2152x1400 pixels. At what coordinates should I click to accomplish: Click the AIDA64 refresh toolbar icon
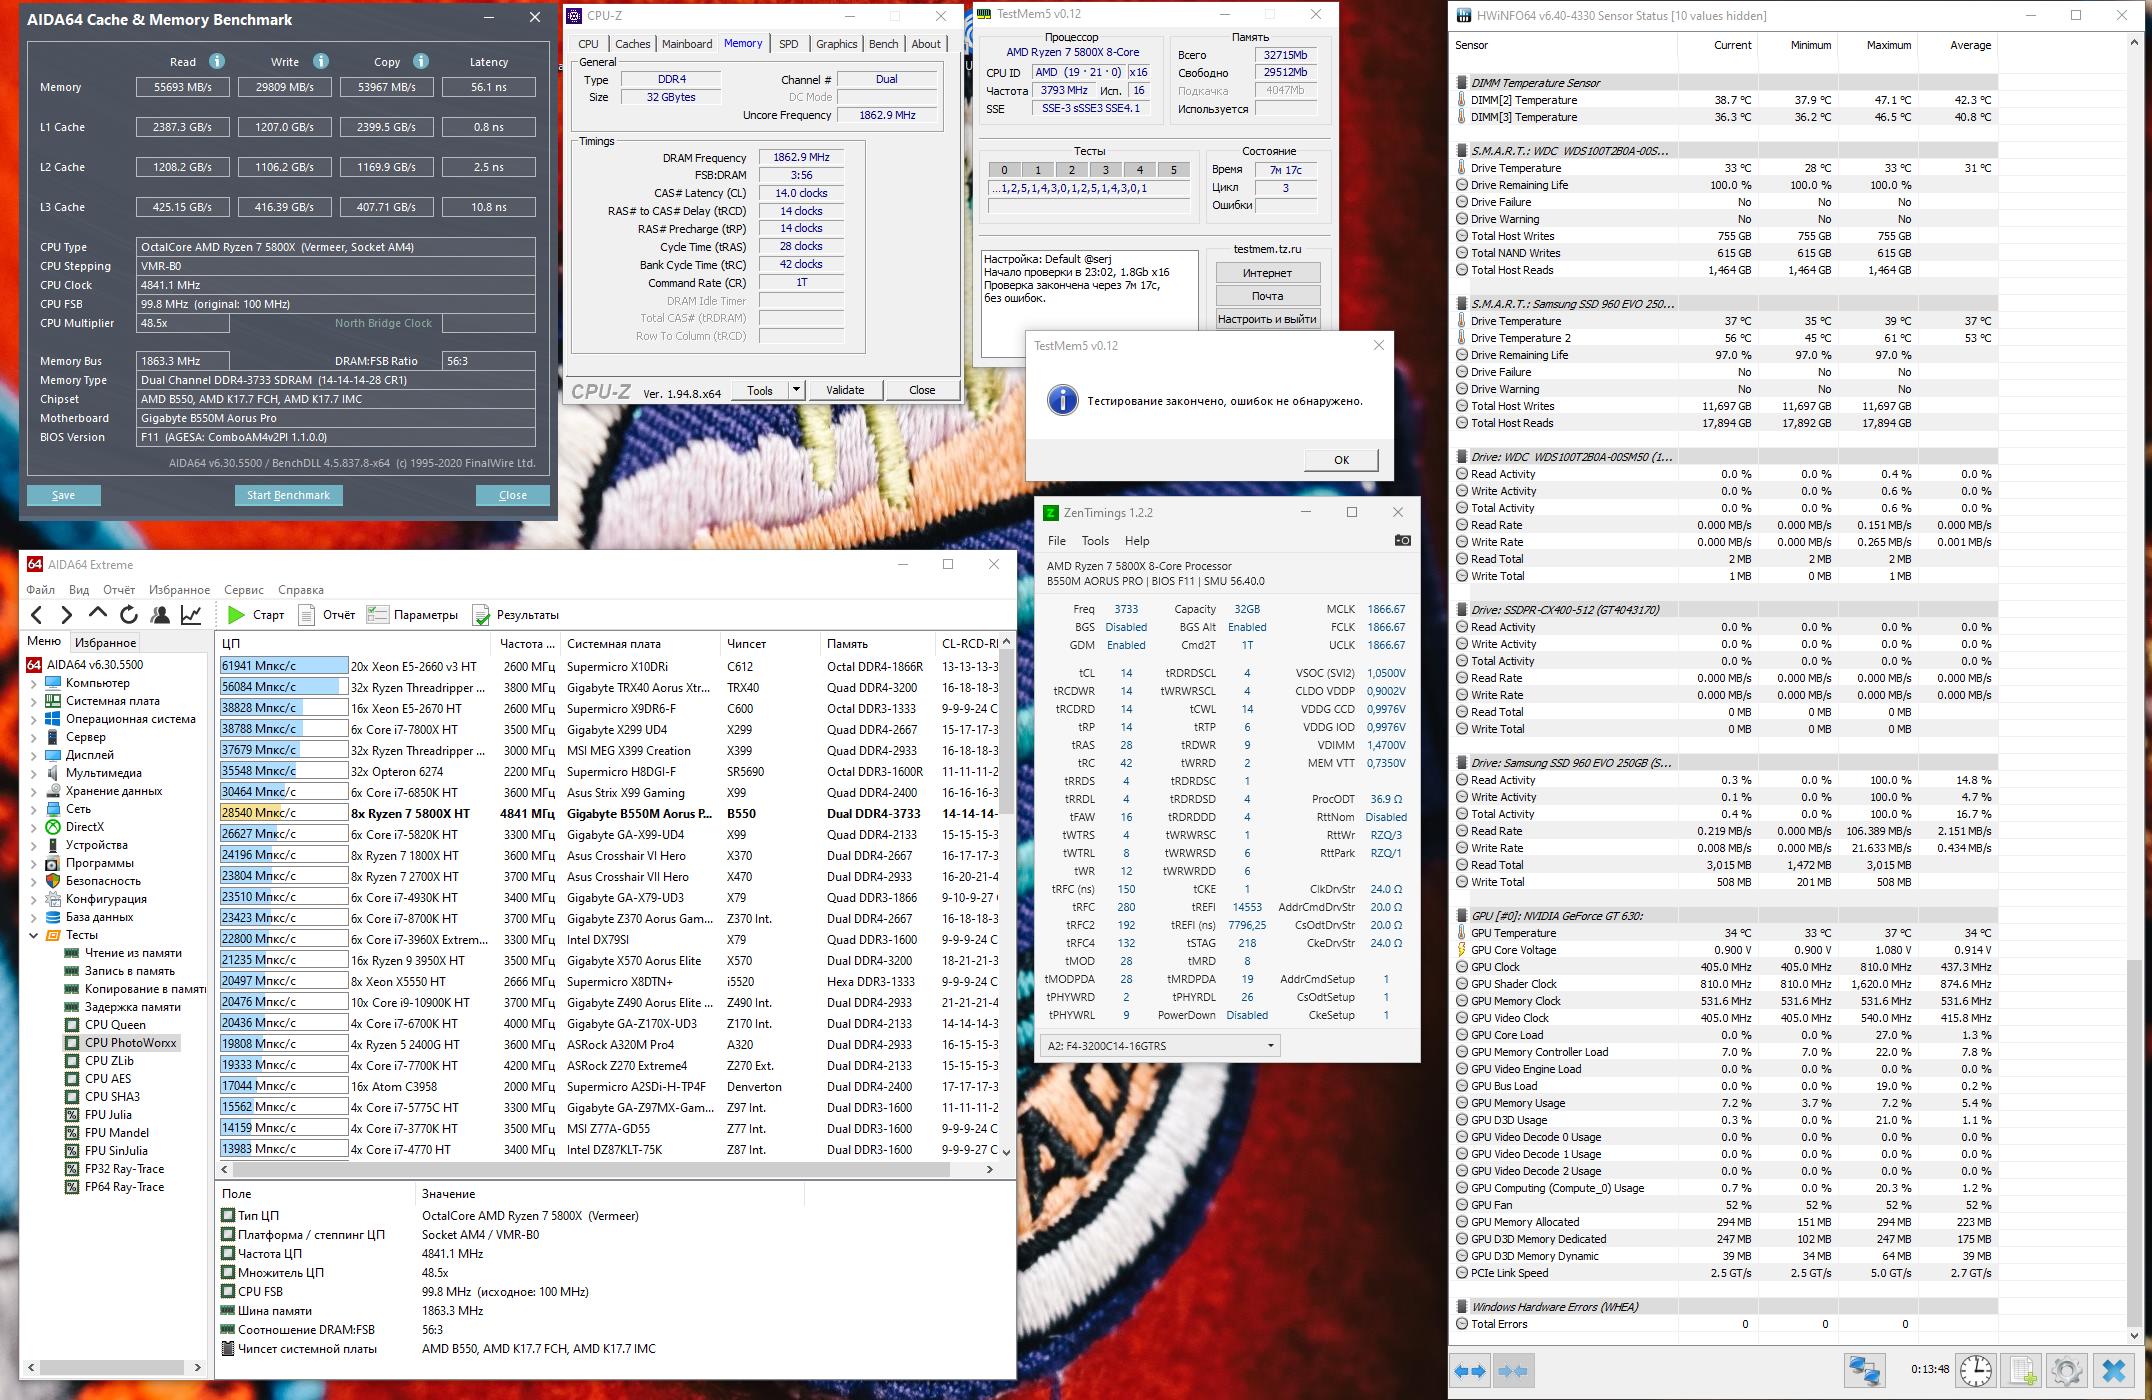128,615
